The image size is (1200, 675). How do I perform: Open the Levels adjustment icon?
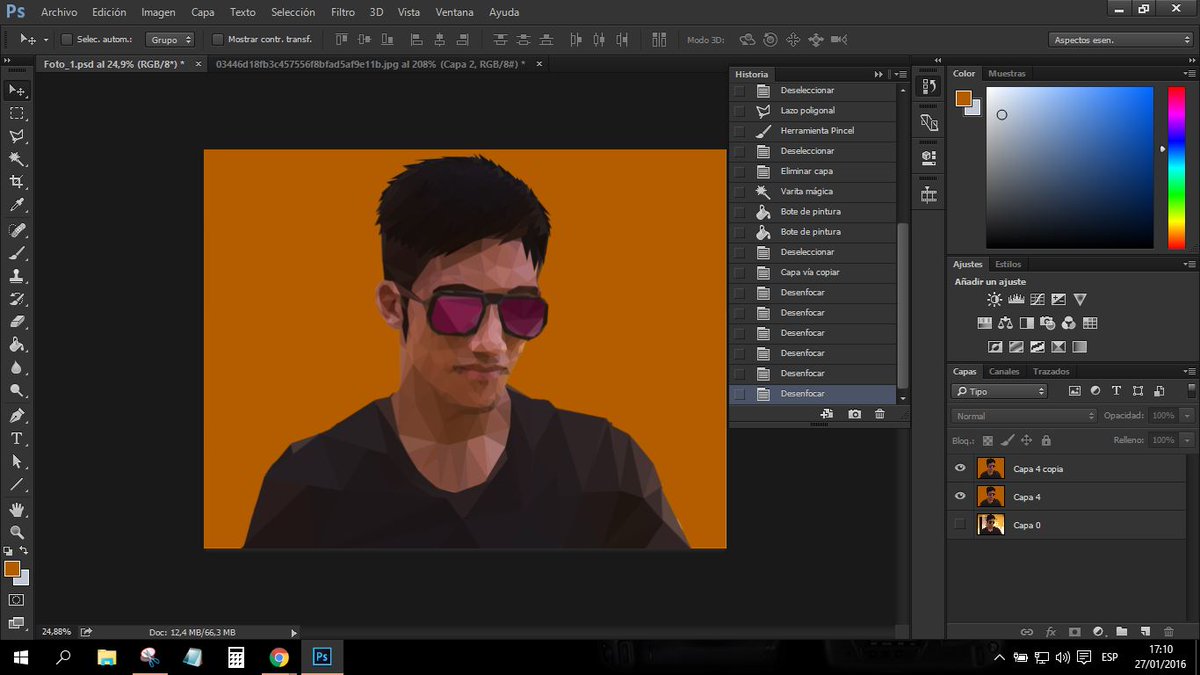click(x=1015, y=299)
